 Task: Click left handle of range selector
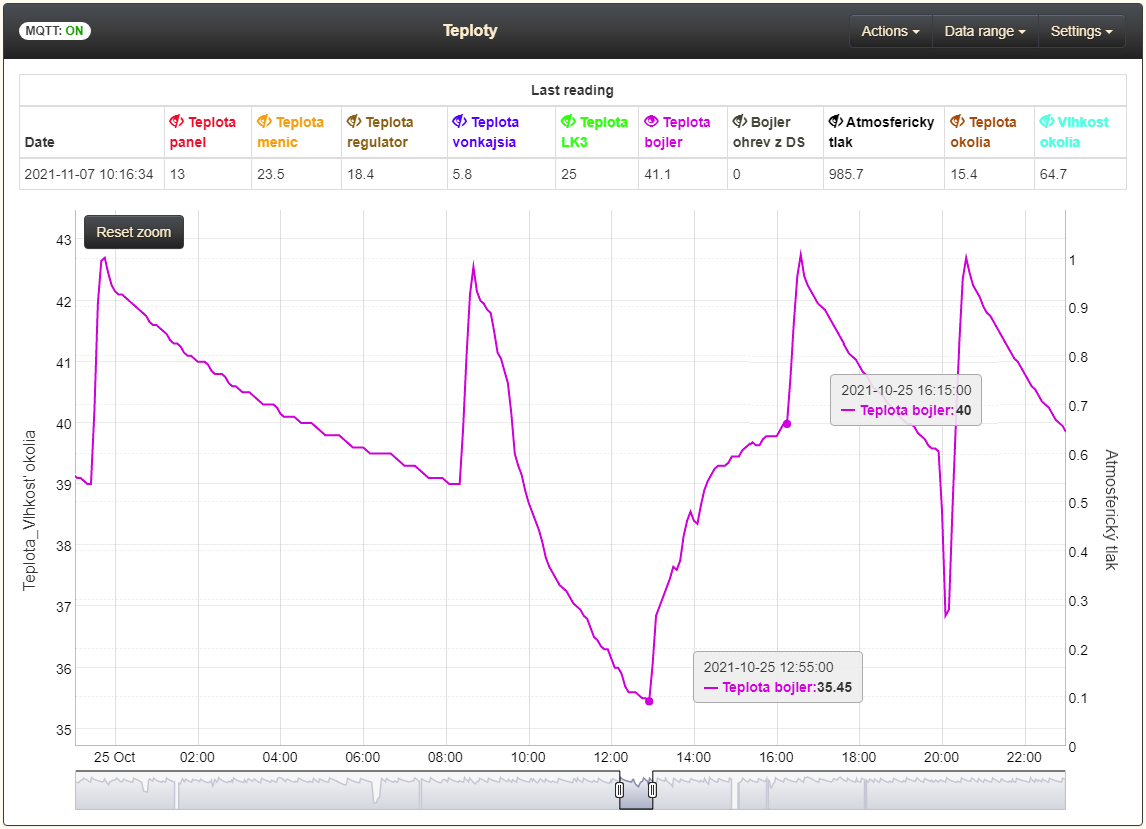(x=619, y=790)
